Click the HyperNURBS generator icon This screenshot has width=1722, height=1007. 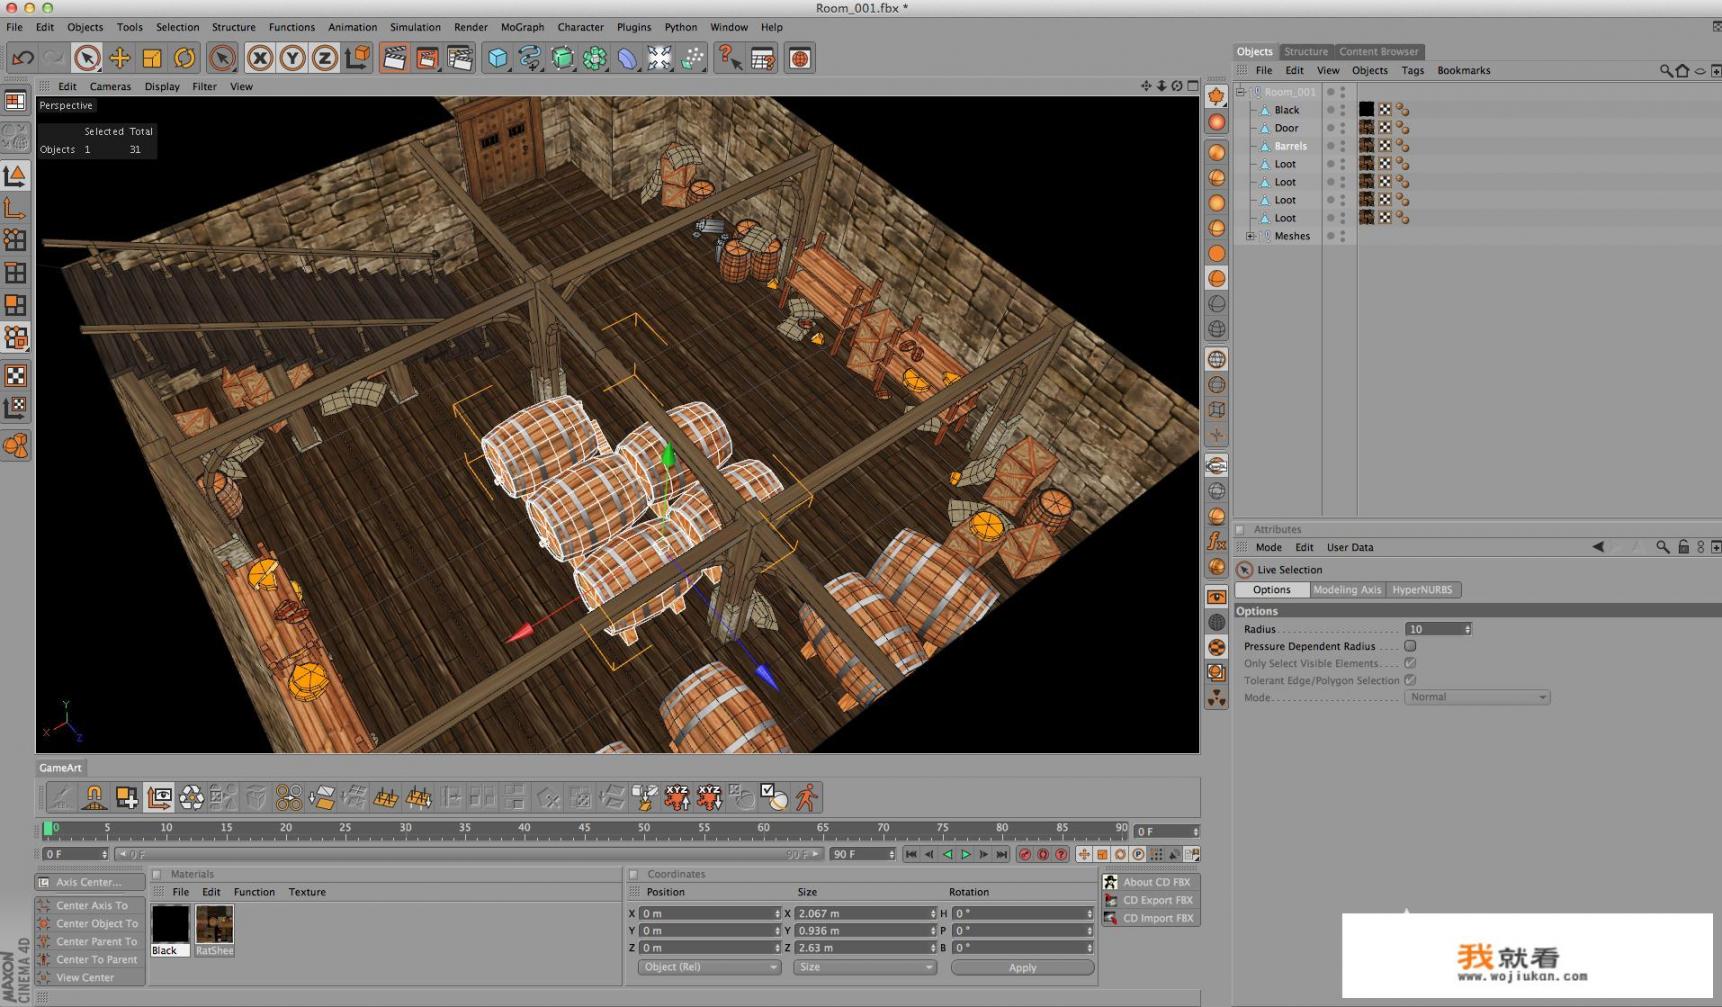coord(562,58)
